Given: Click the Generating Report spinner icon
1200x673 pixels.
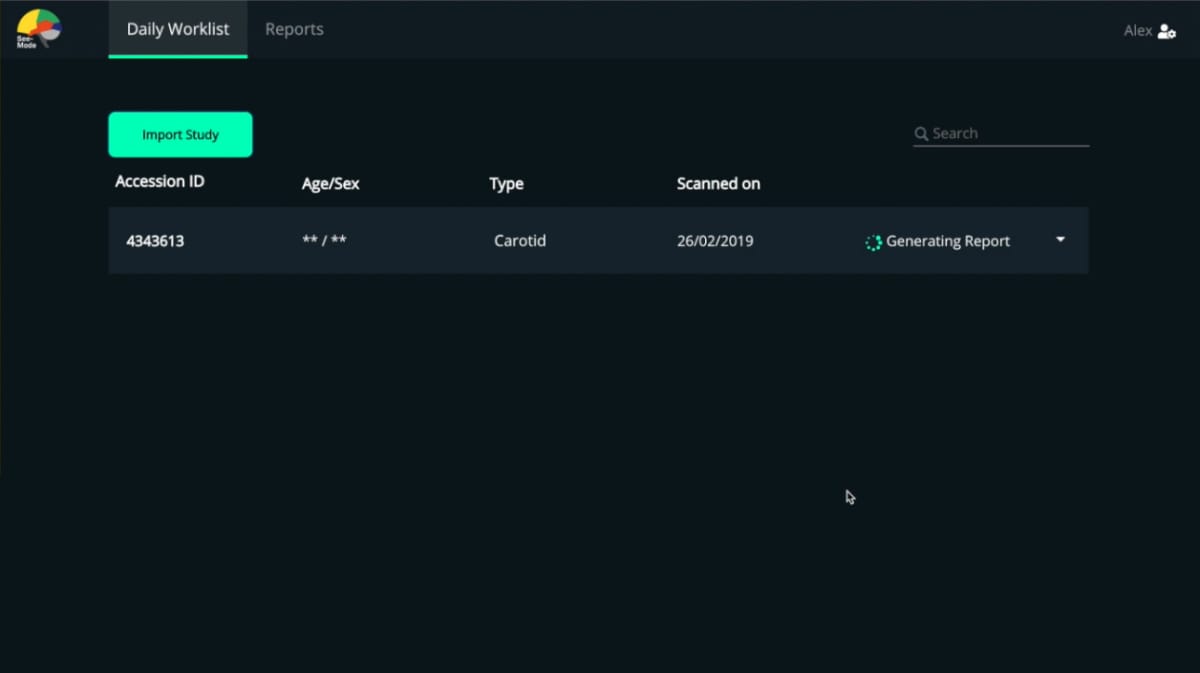Looking at the screenshot, I should [x=873, y=242].
